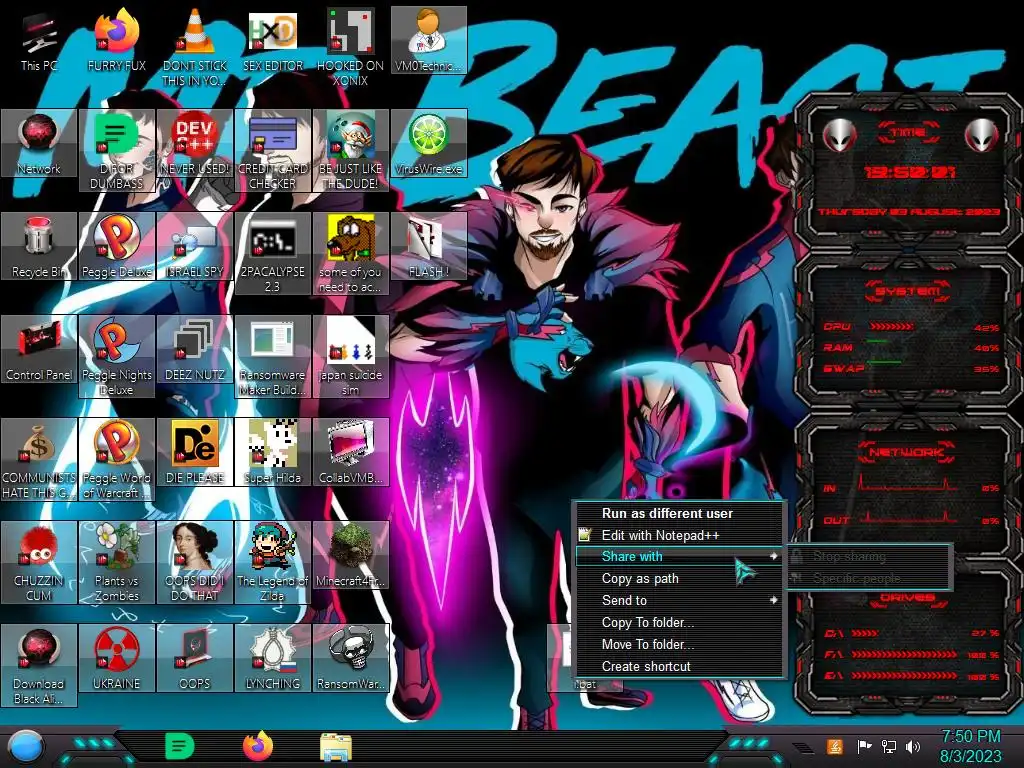Select the LYNCHING desktop icon

272,658
